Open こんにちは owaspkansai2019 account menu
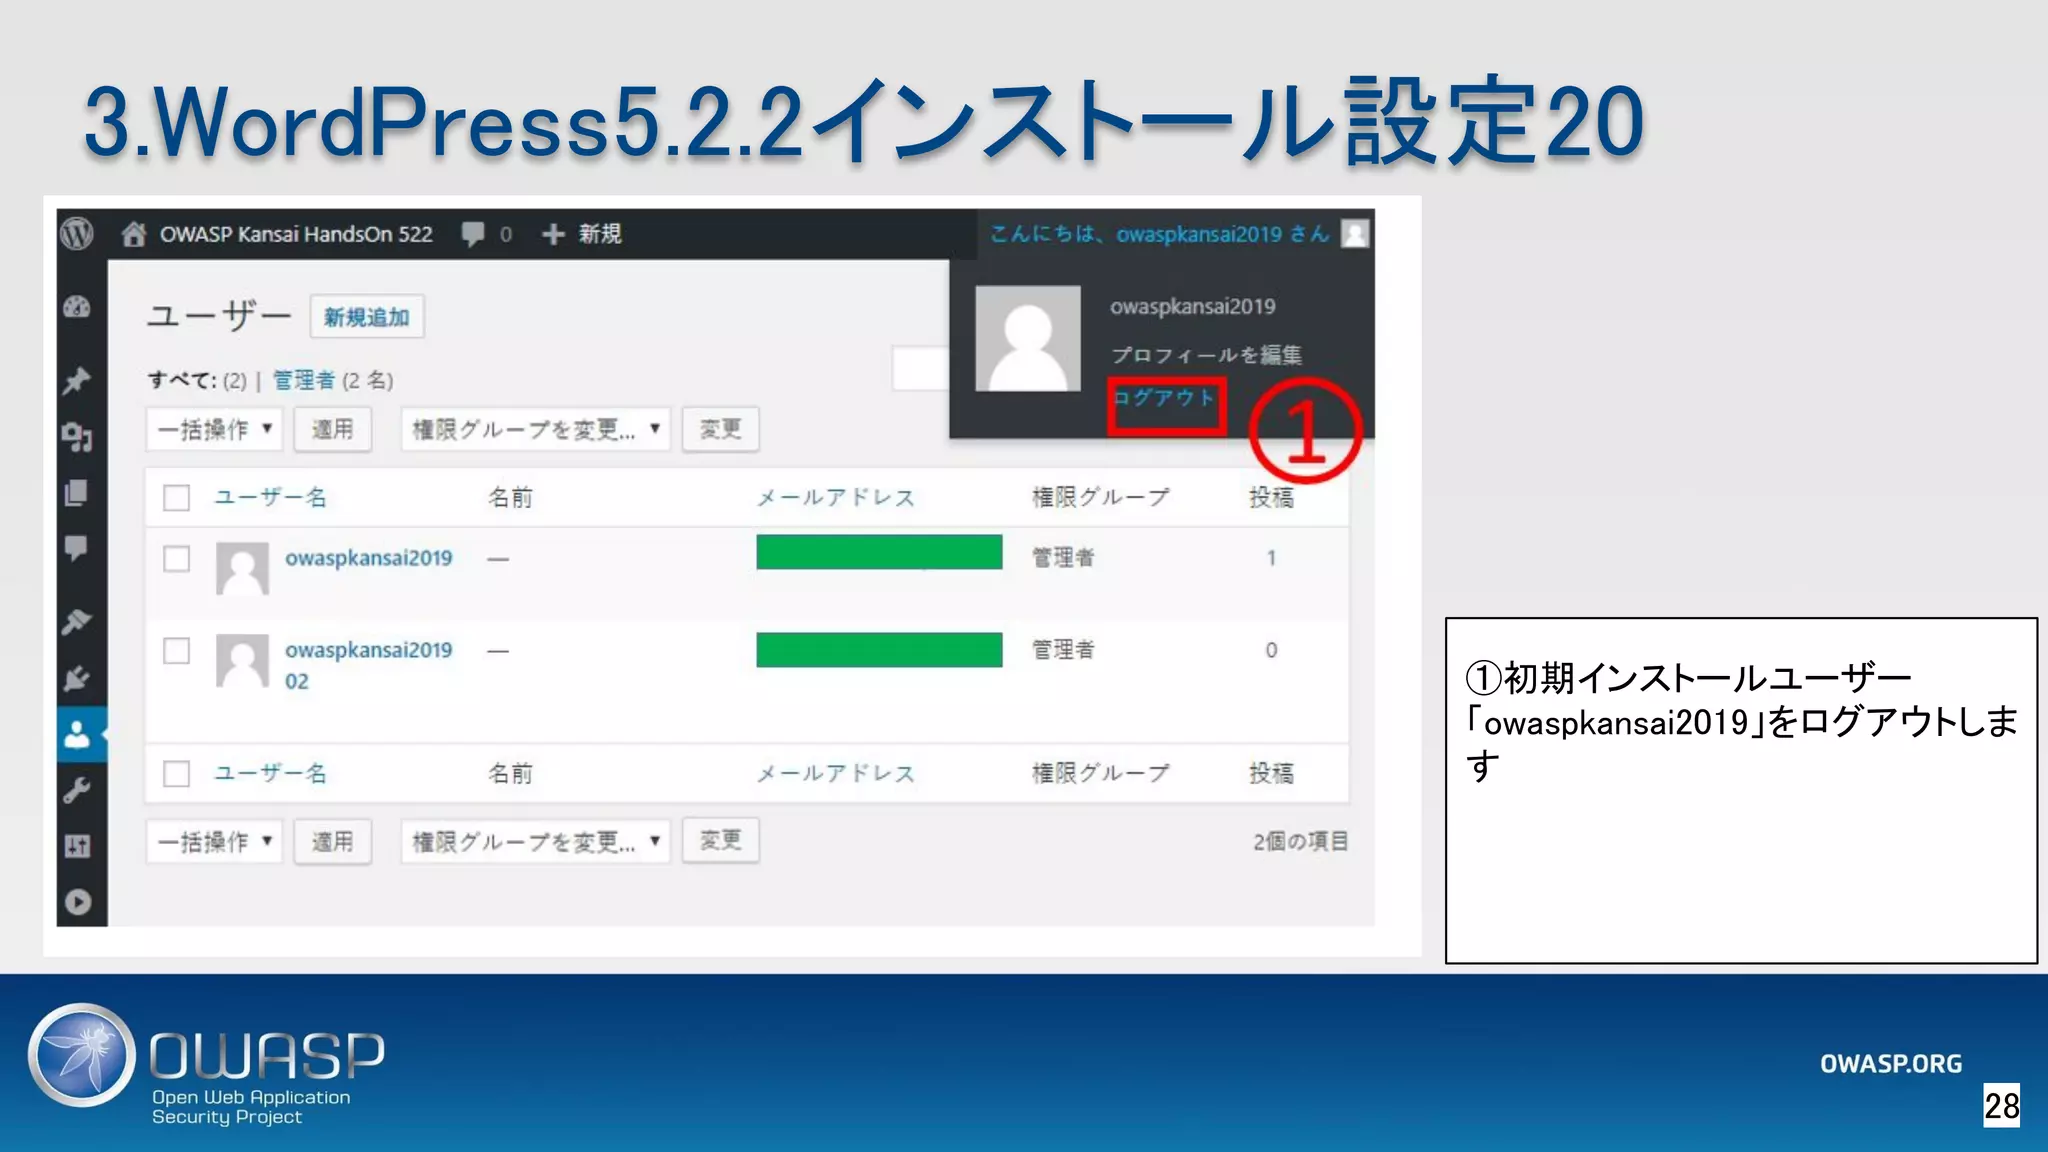 1160,234
